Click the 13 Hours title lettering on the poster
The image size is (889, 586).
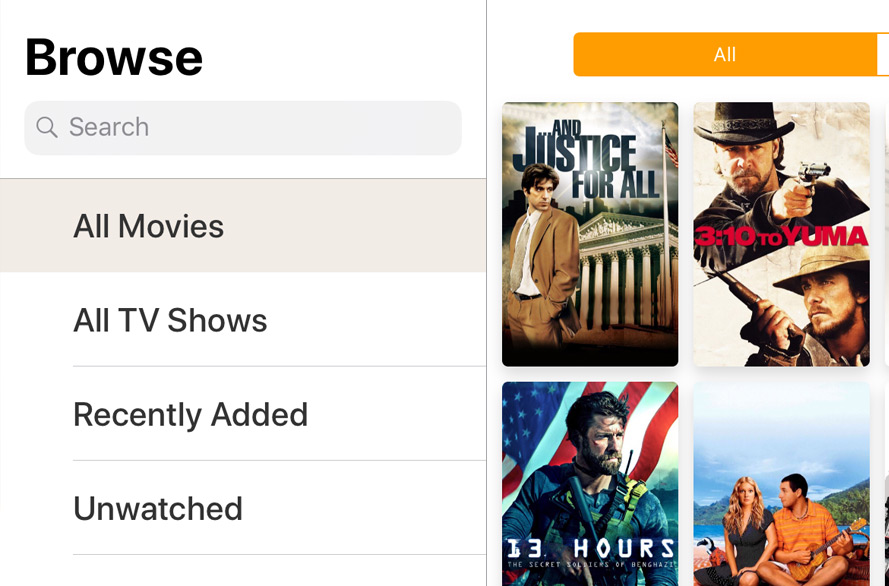pyautogui.click(x=590, y=548)
